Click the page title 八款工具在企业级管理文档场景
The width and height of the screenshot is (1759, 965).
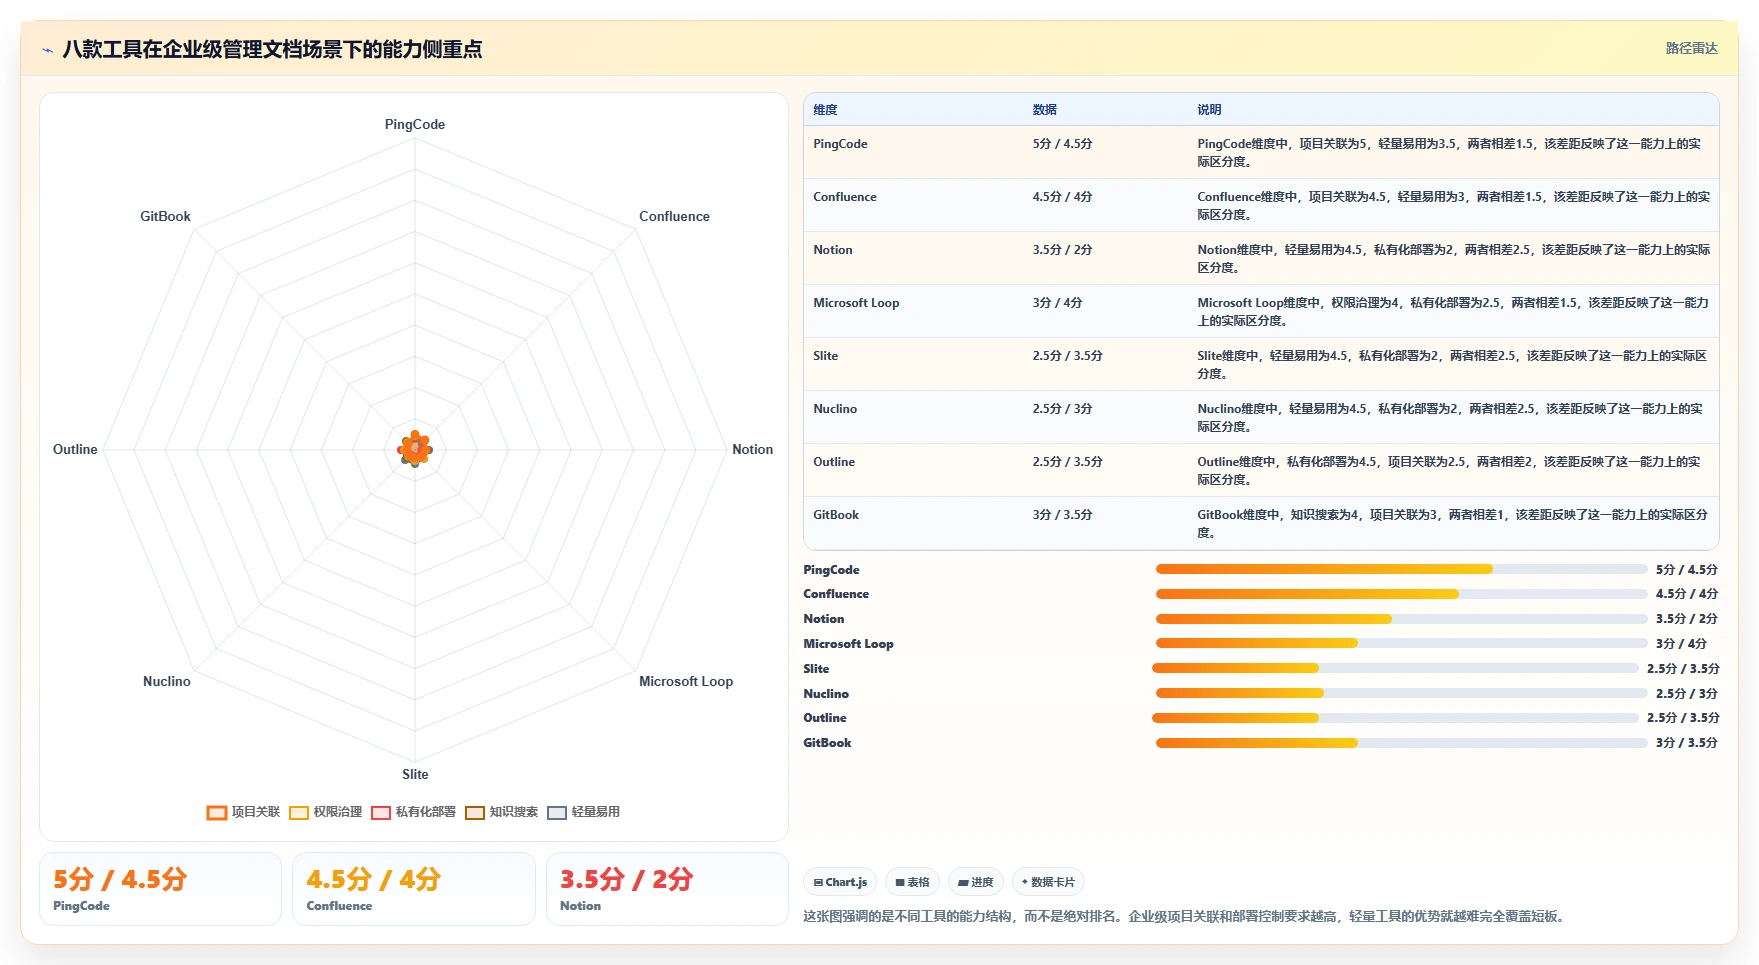coord(272,50)
